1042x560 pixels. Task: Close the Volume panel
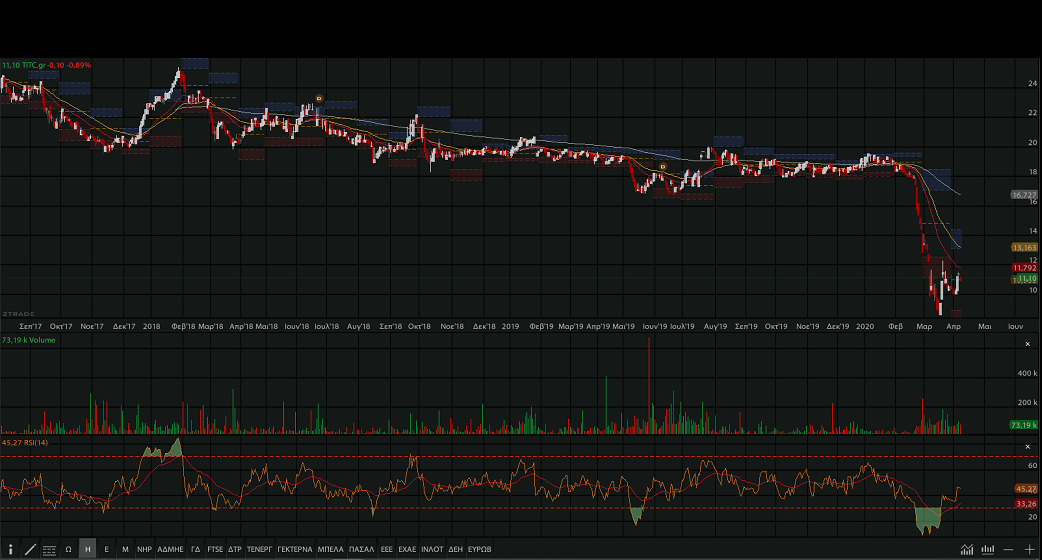(1028, 344)
